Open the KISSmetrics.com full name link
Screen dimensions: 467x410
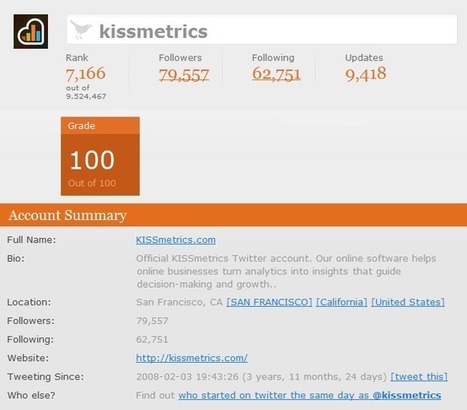(x=176, y=240)
